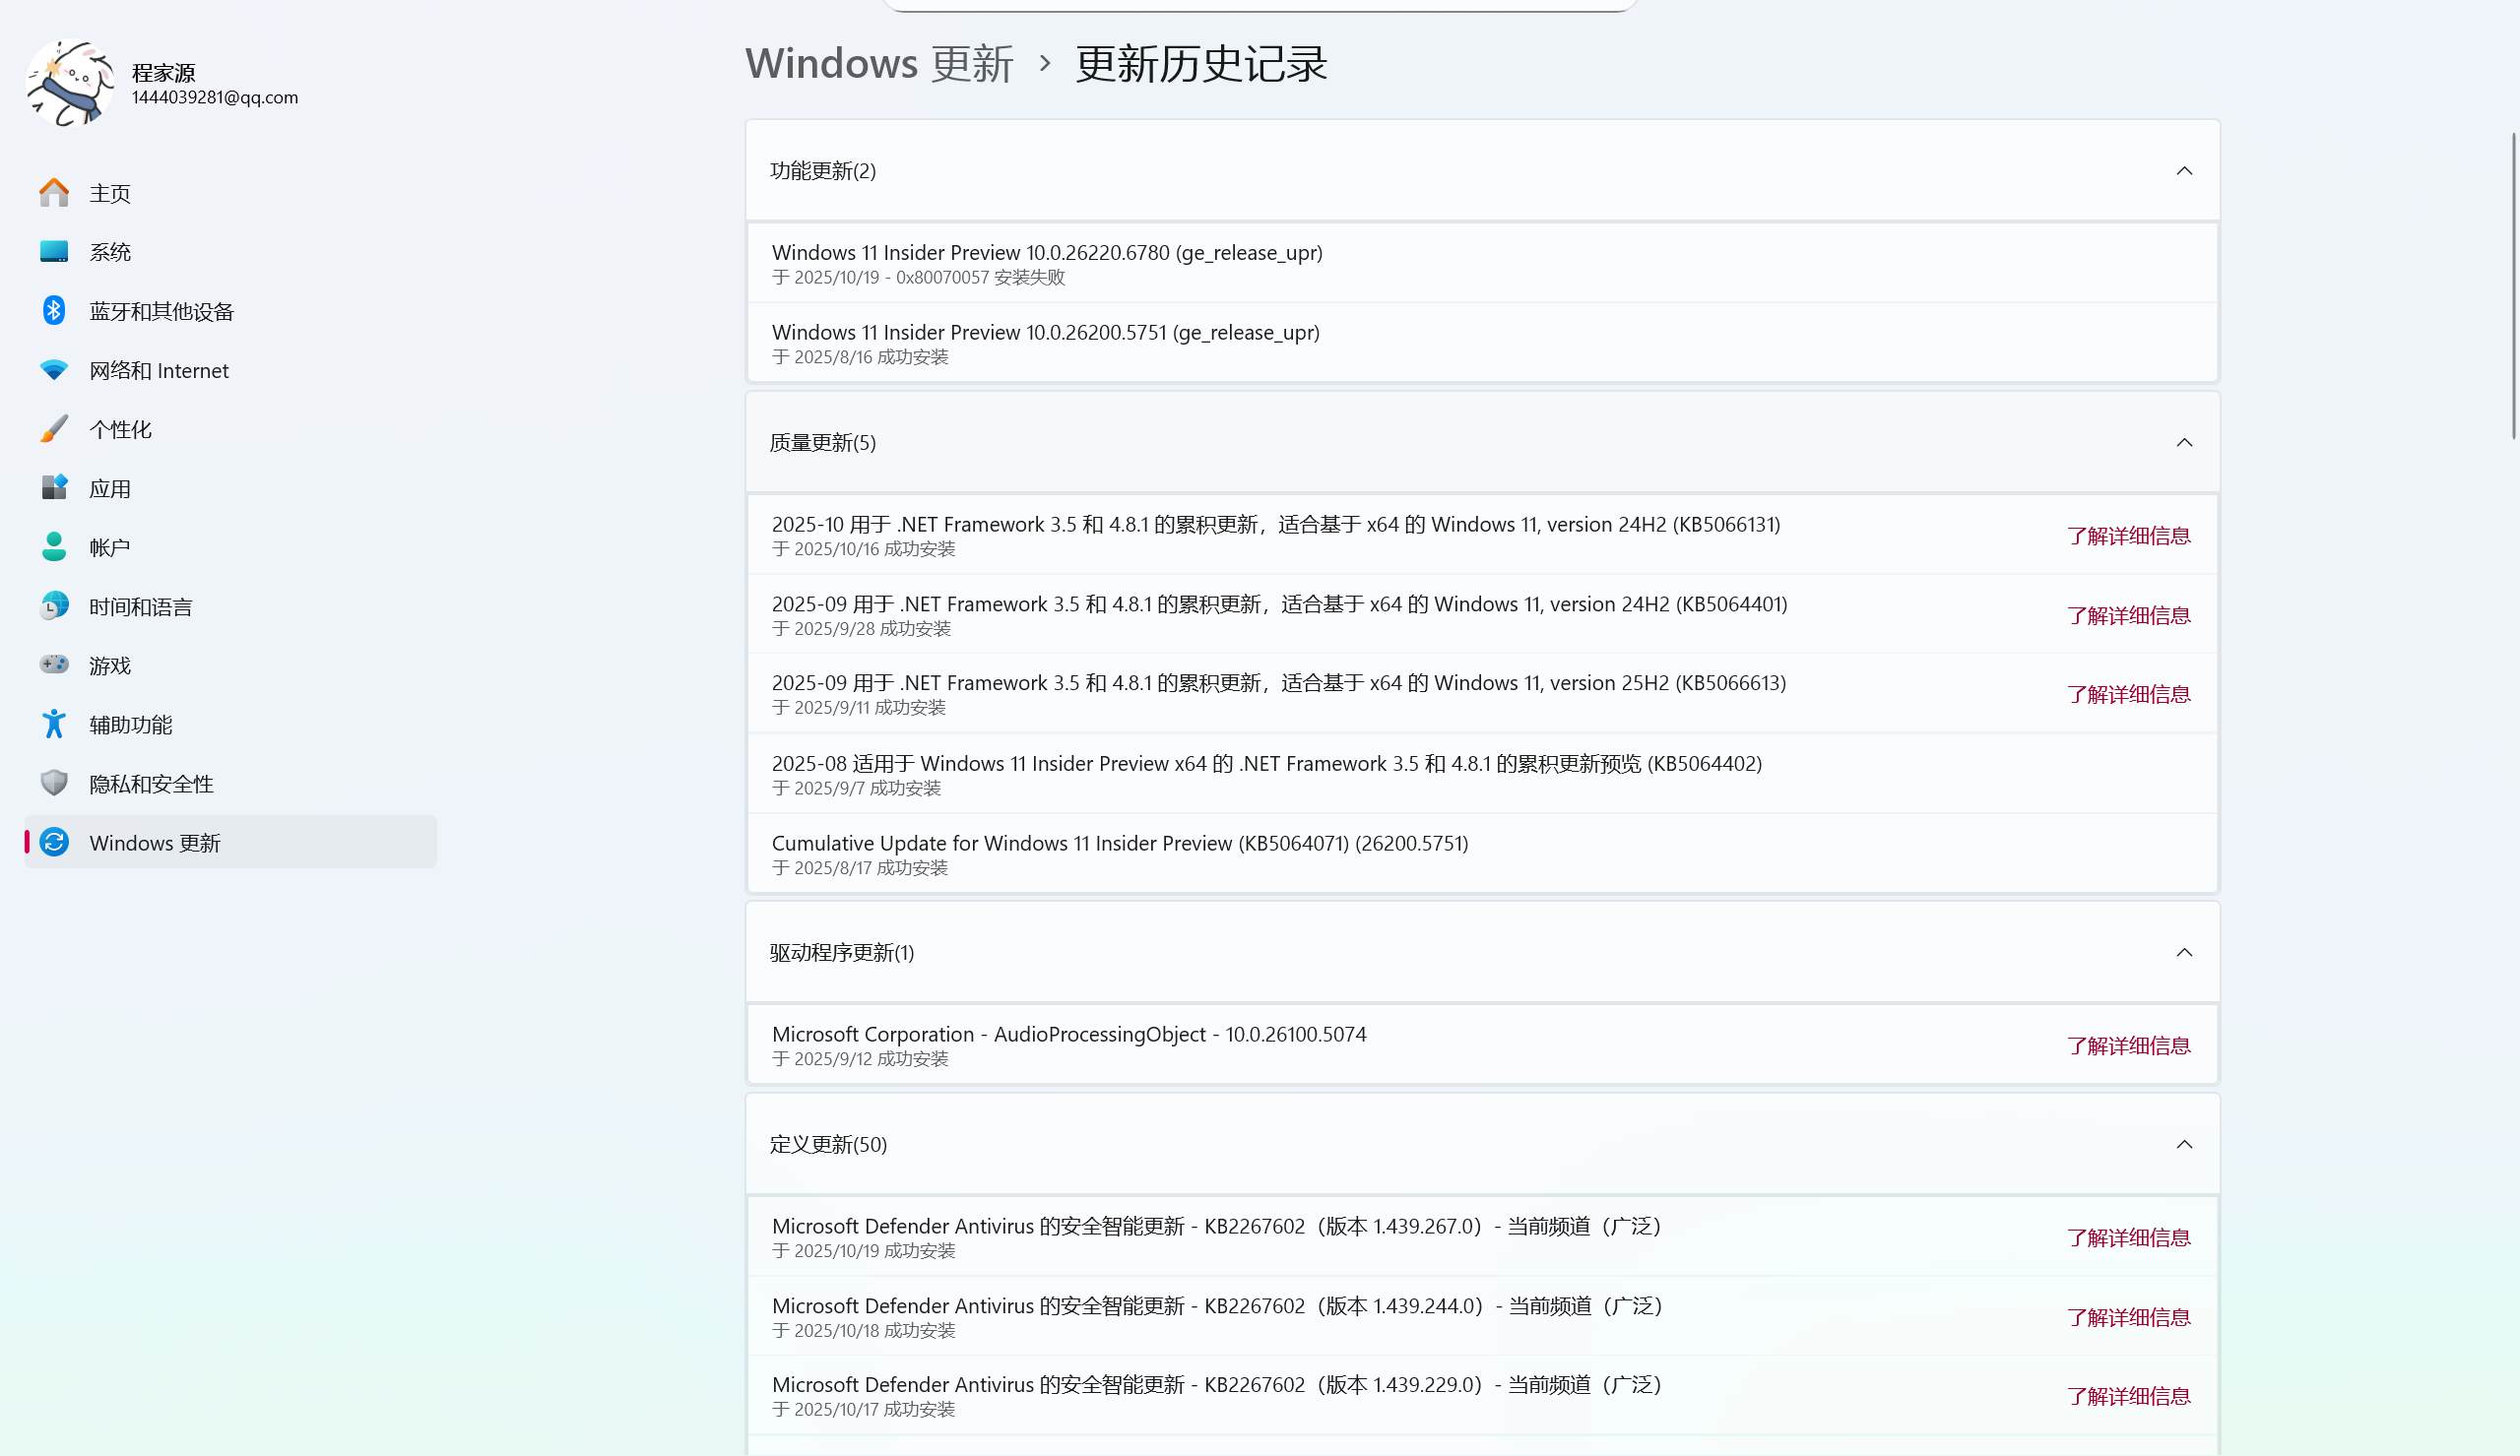Collapse the 质量更新(5) section chevron

pos(2183,443)
